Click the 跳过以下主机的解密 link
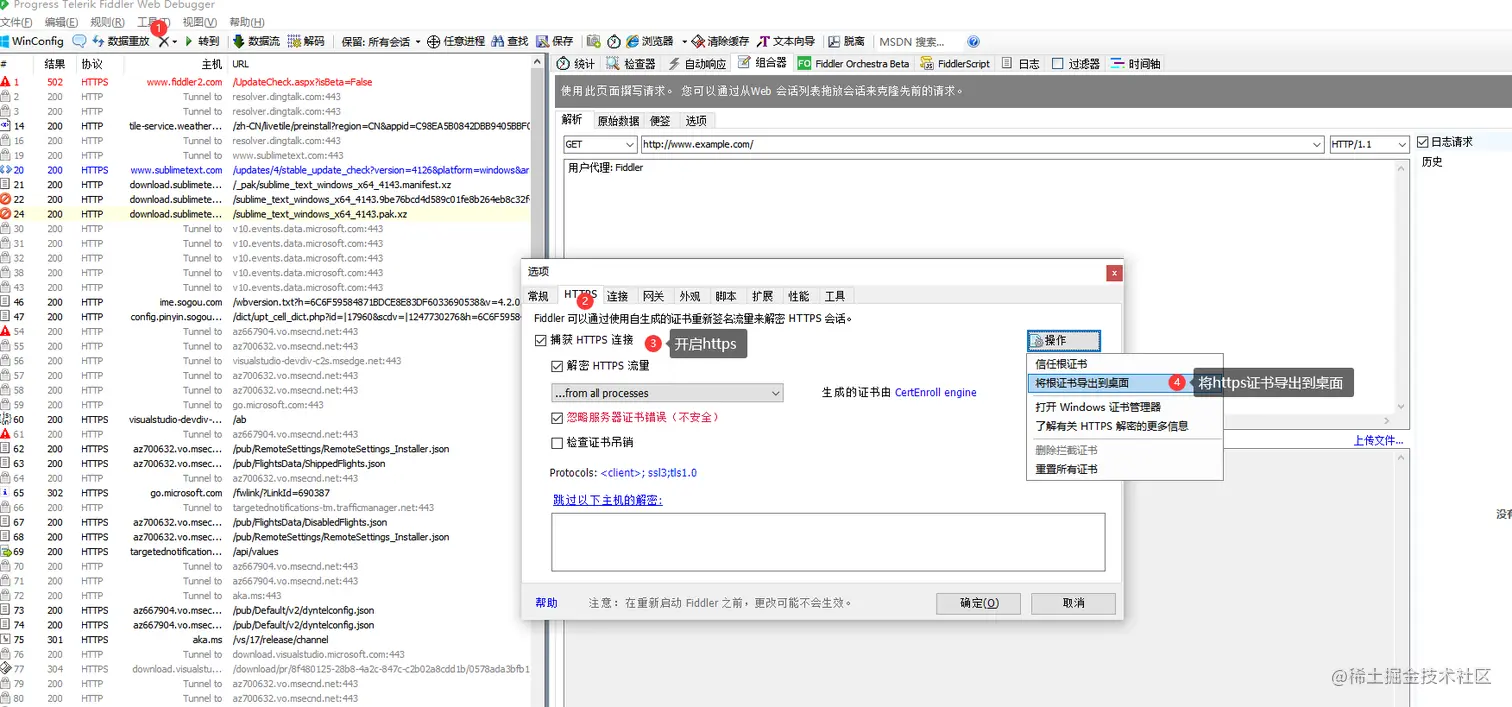This screenshot has height=707, width=1512. tap(607, 500)
